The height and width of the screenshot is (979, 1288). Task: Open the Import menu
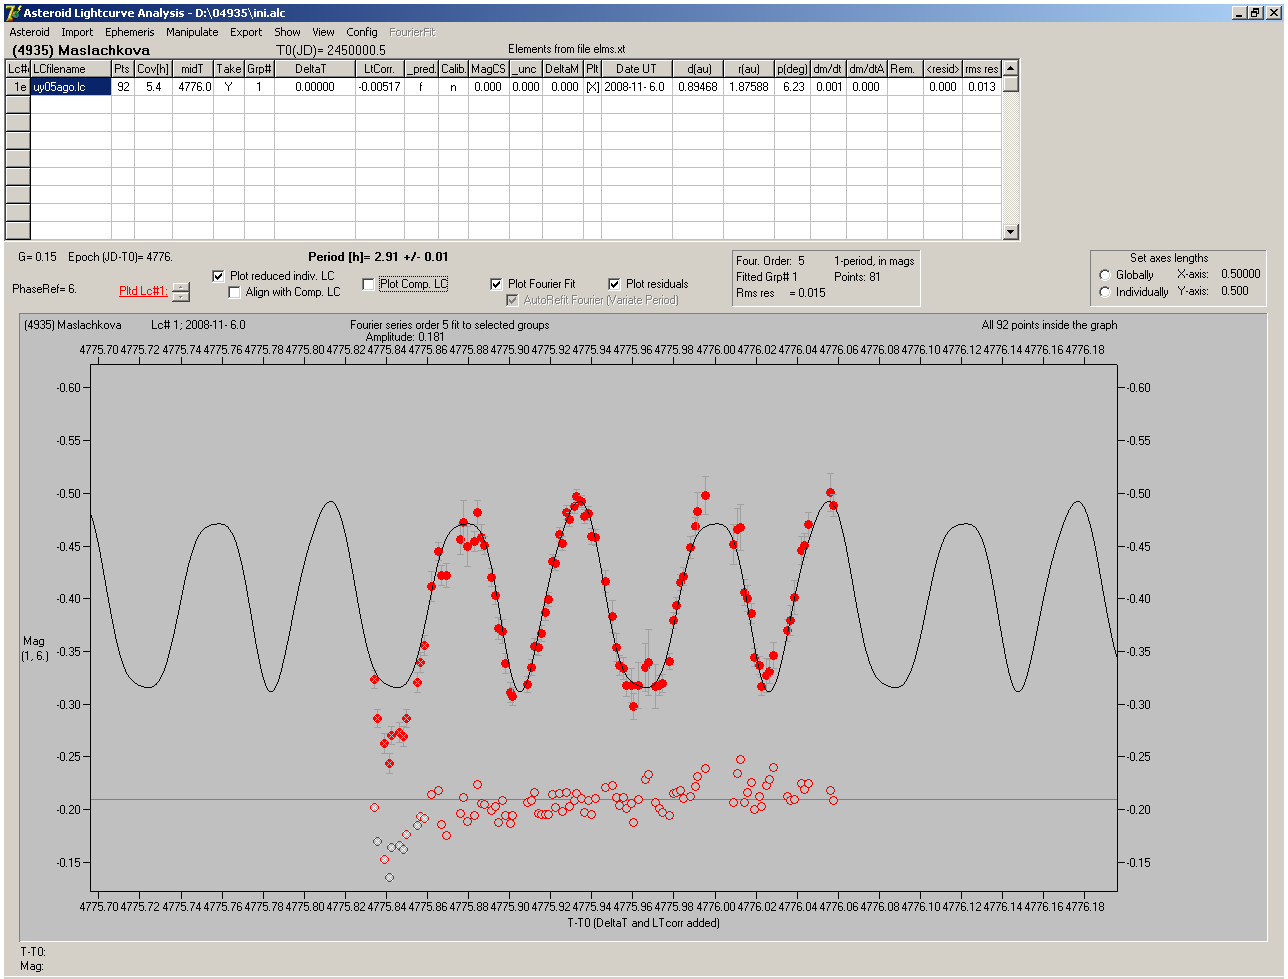tap(77, 32)
